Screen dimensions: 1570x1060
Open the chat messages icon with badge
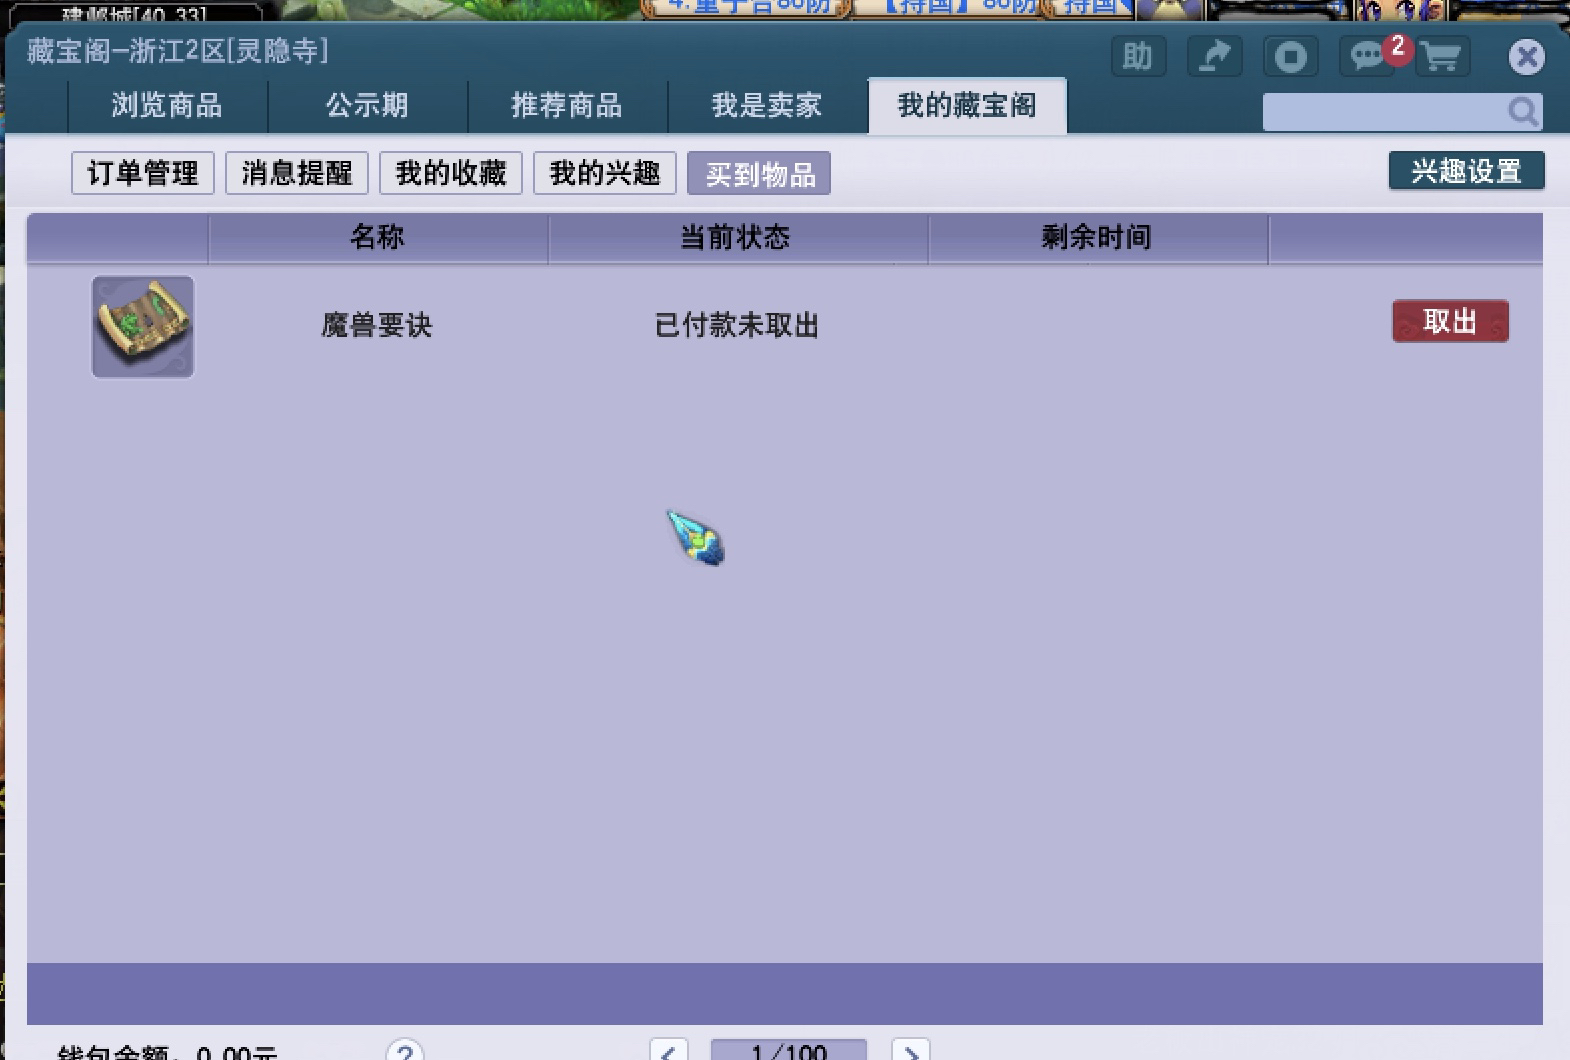click(1367, 57)
